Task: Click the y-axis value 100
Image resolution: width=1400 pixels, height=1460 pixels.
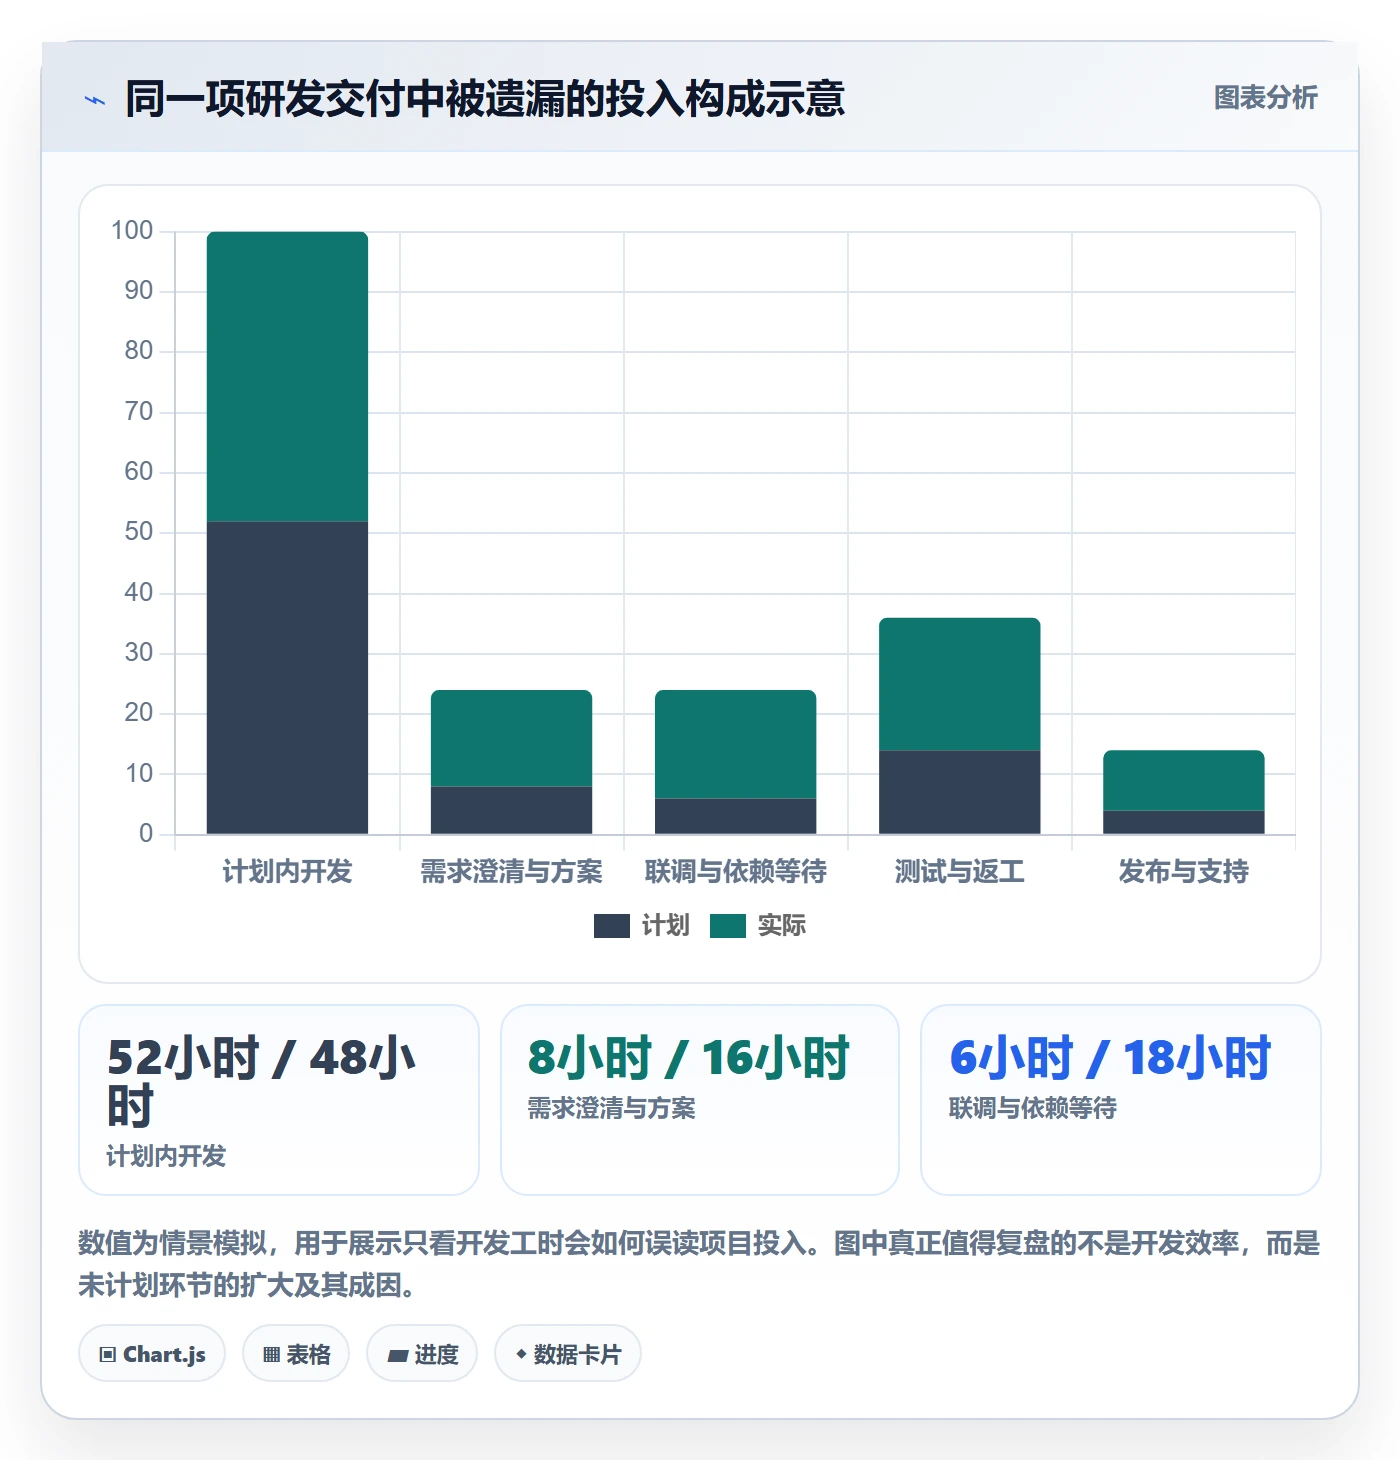Action: point(132,231)
